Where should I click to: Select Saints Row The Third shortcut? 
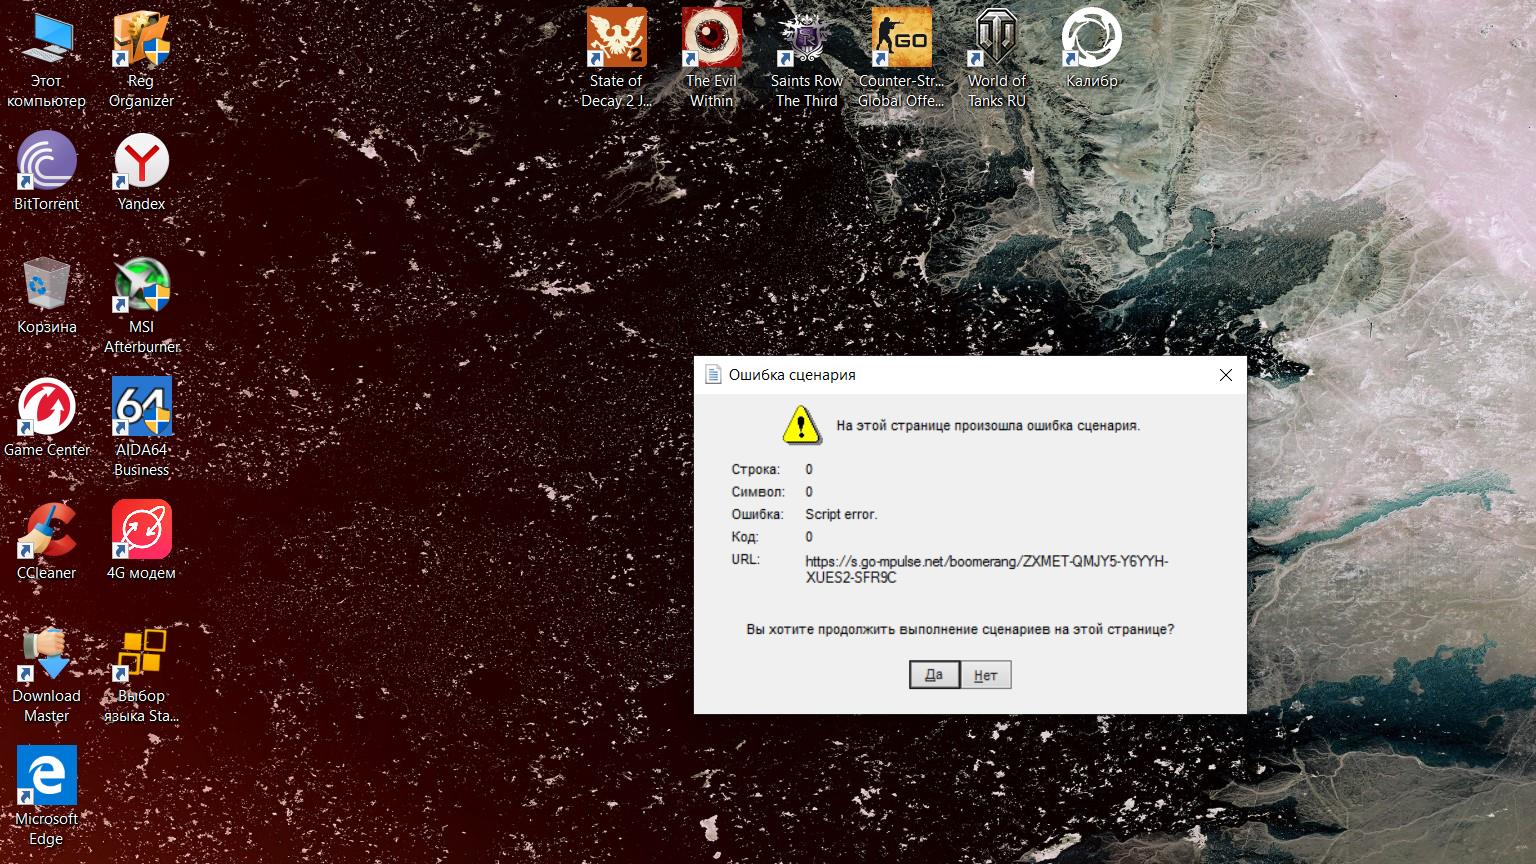pyautogui.click(x=806, y=60)
